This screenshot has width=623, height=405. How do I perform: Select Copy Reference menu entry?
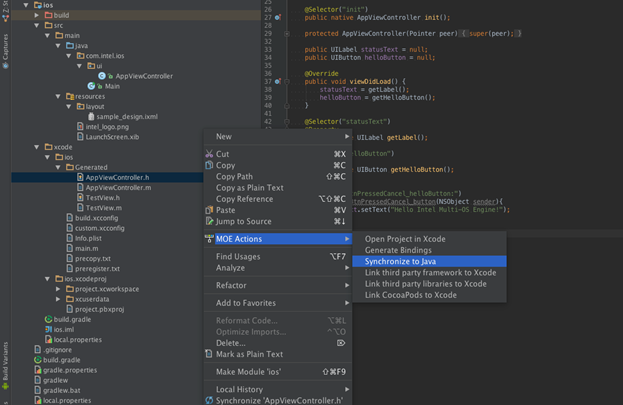(278, 199)
